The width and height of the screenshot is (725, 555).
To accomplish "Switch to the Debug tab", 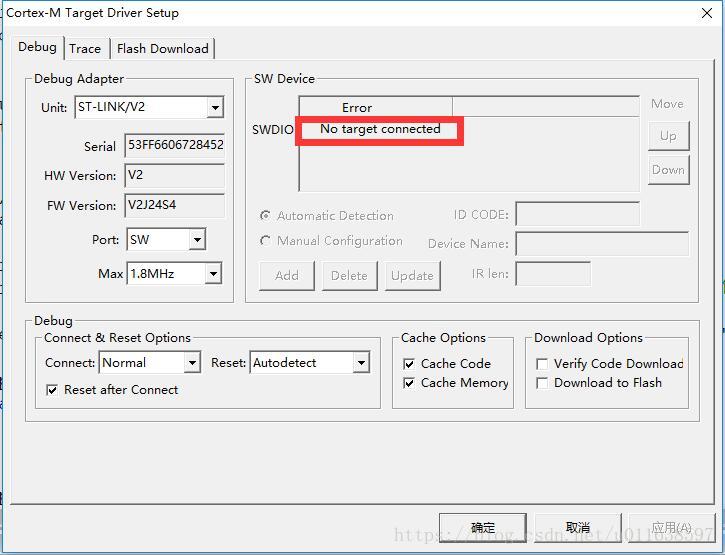I will tap(37, 47).
